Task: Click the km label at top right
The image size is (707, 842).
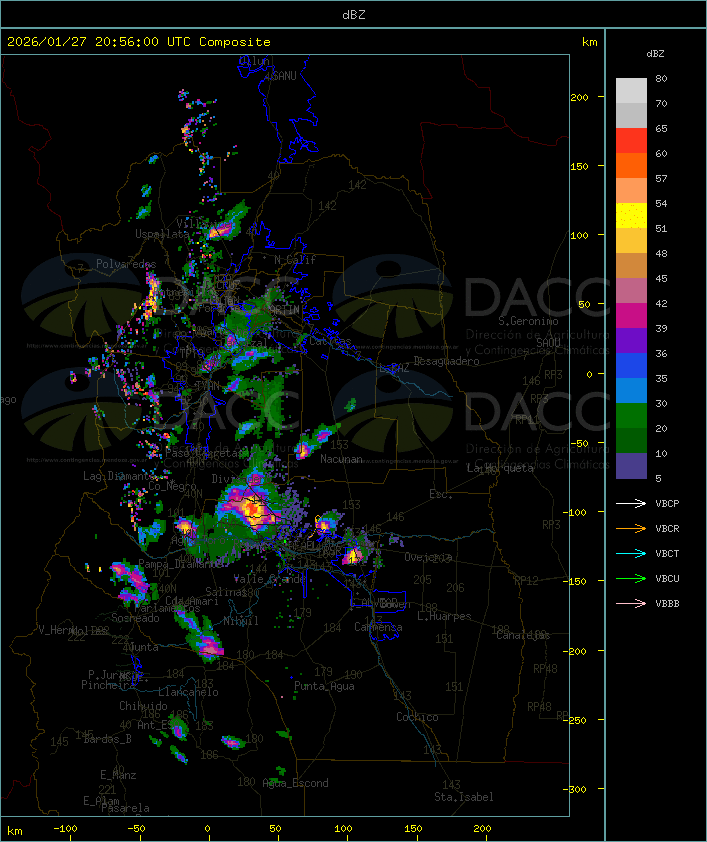Action: point(589,42)
